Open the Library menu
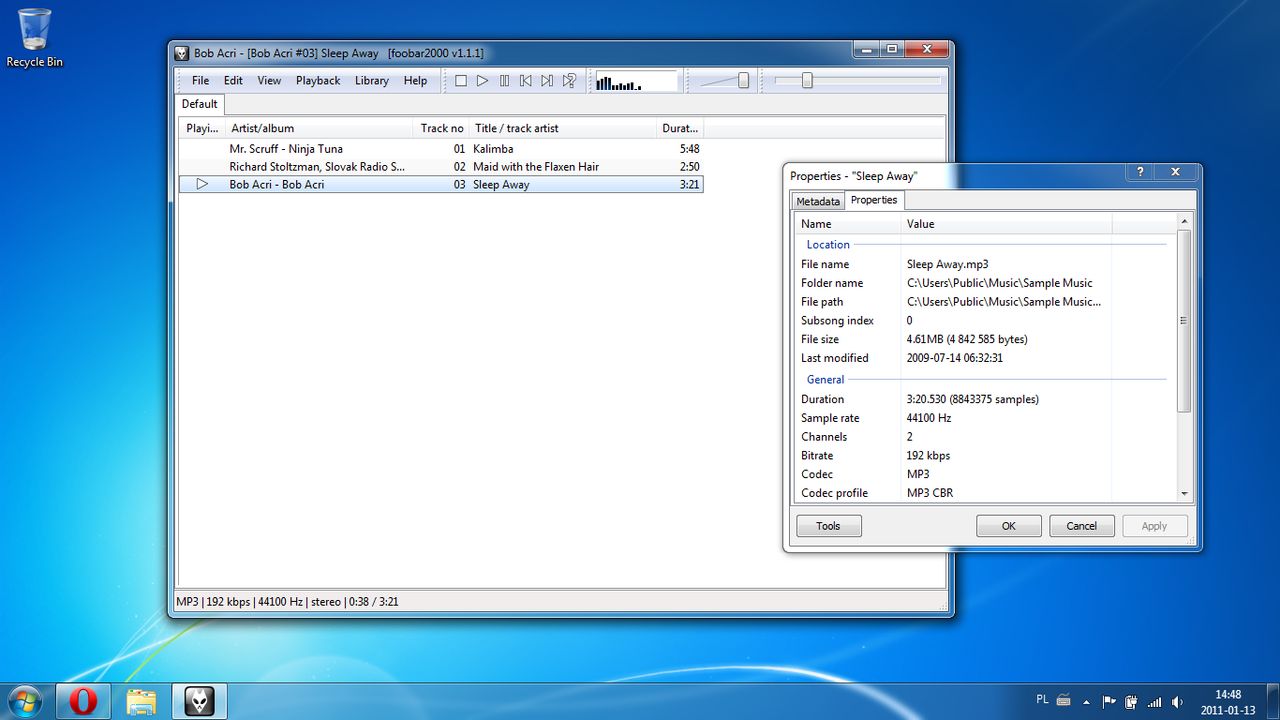1280x720 pixels. 371,81
